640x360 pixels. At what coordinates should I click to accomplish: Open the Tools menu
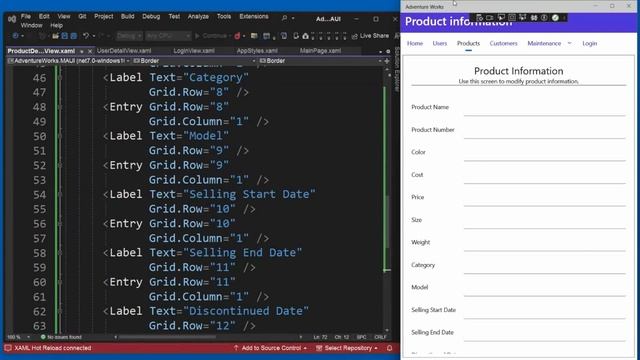click(x=224, y=16)
